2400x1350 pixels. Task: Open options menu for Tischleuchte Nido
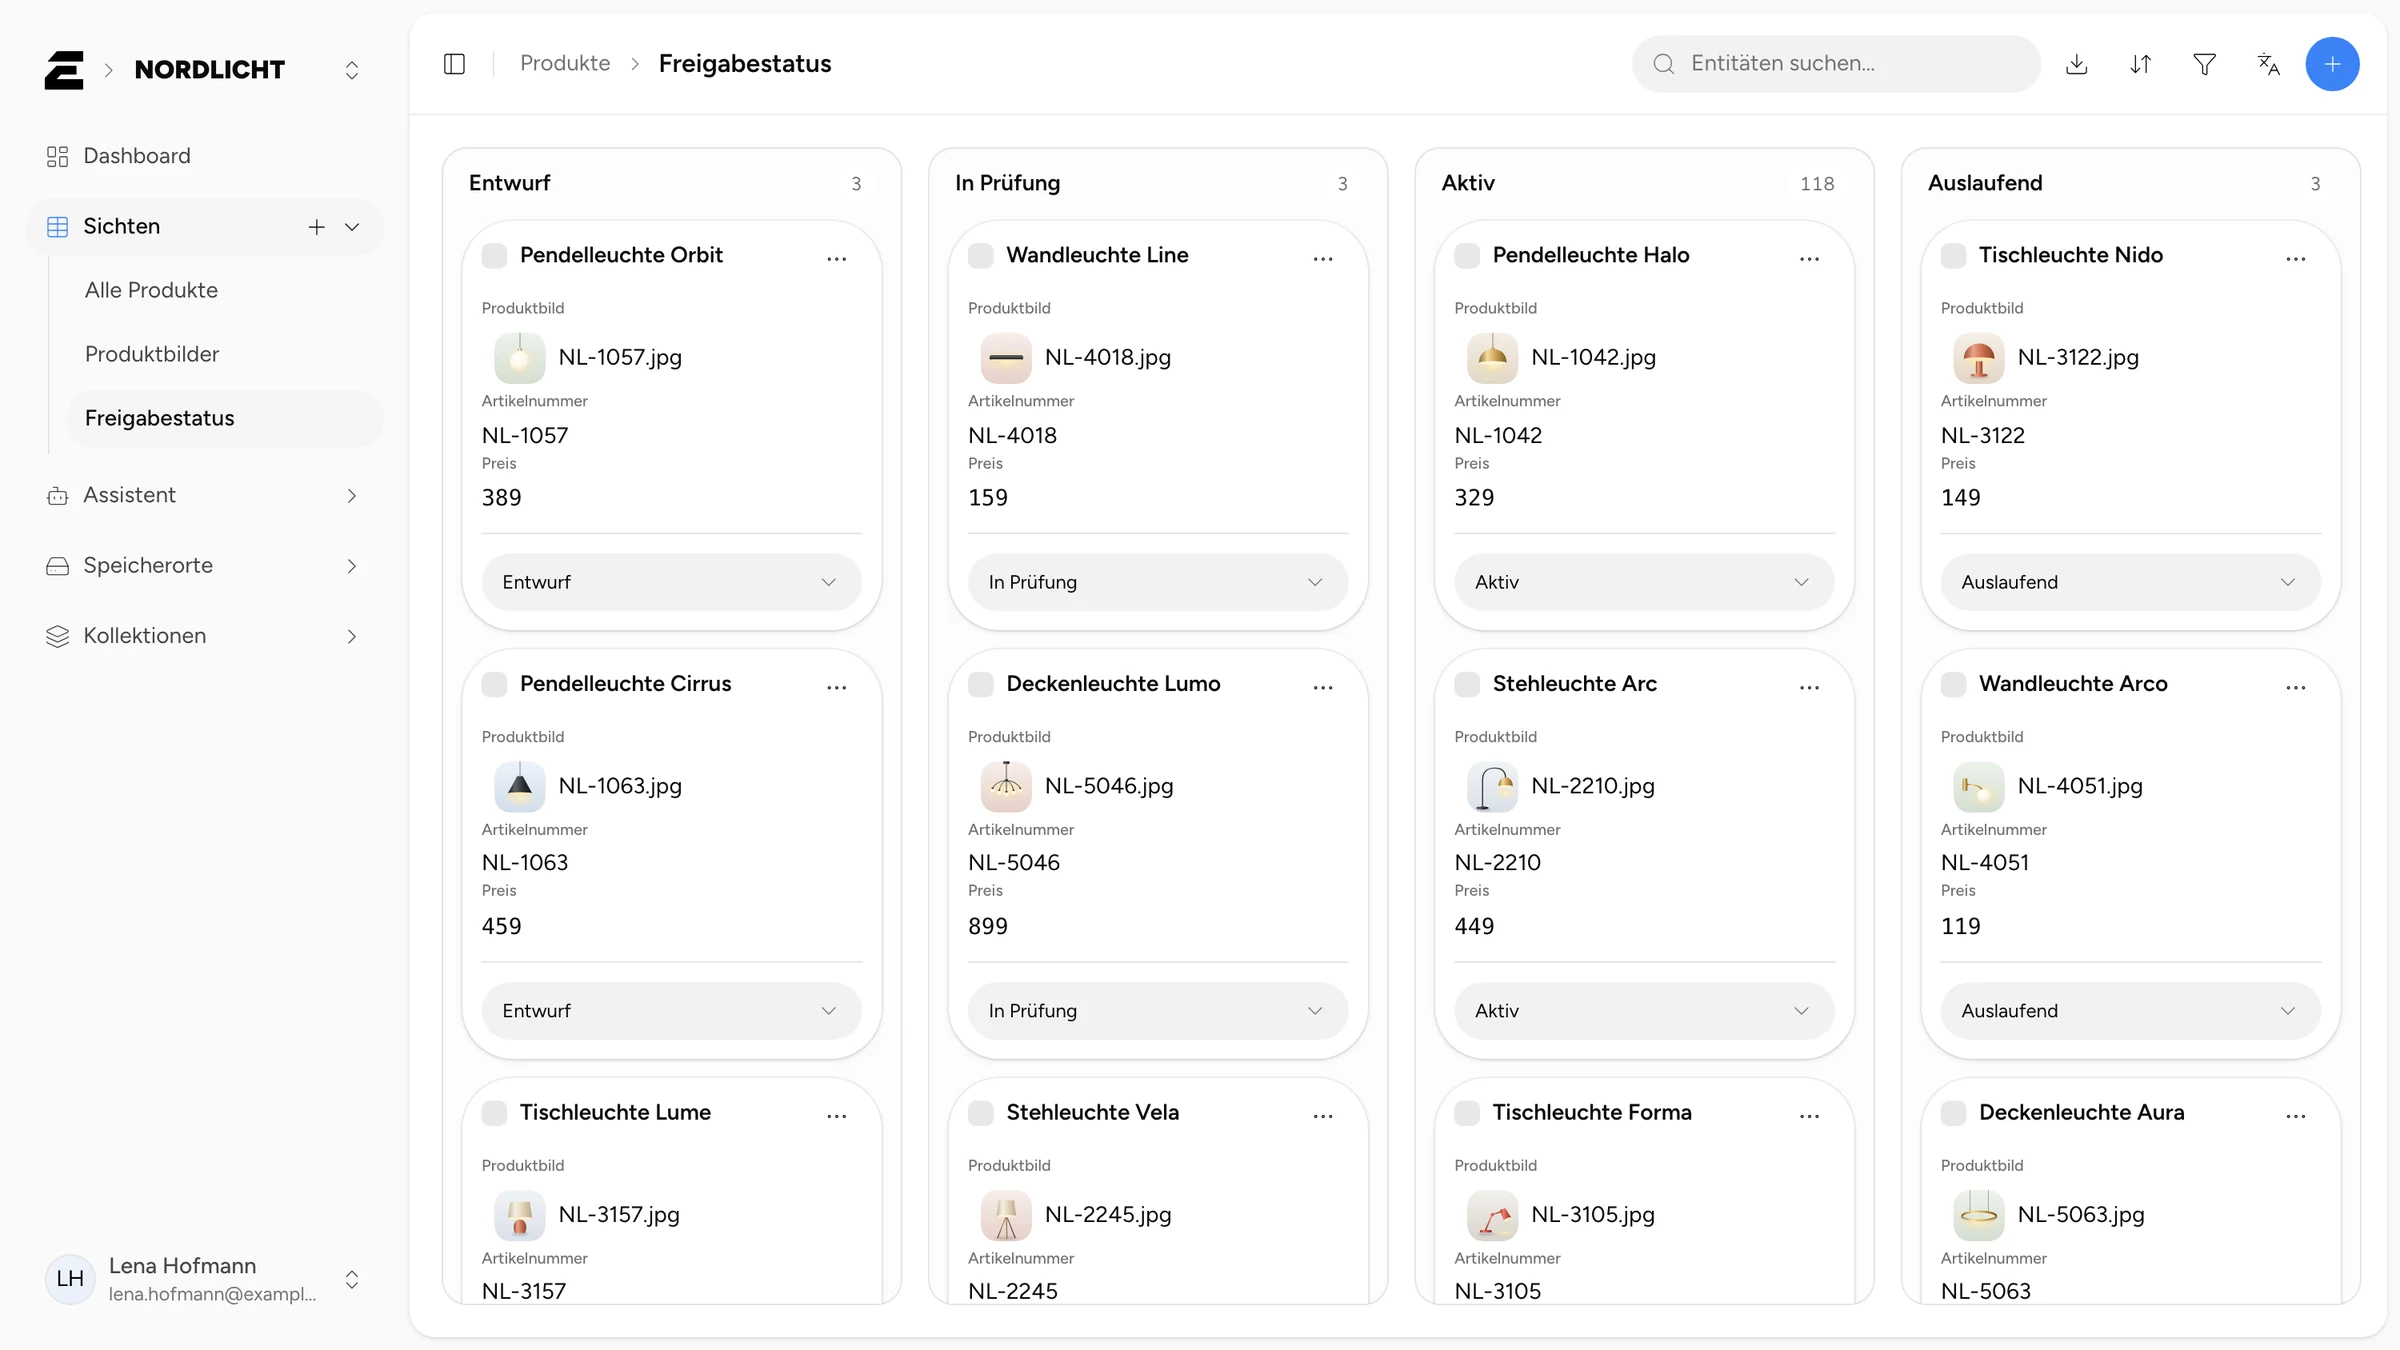click(x=2296, y=259)
